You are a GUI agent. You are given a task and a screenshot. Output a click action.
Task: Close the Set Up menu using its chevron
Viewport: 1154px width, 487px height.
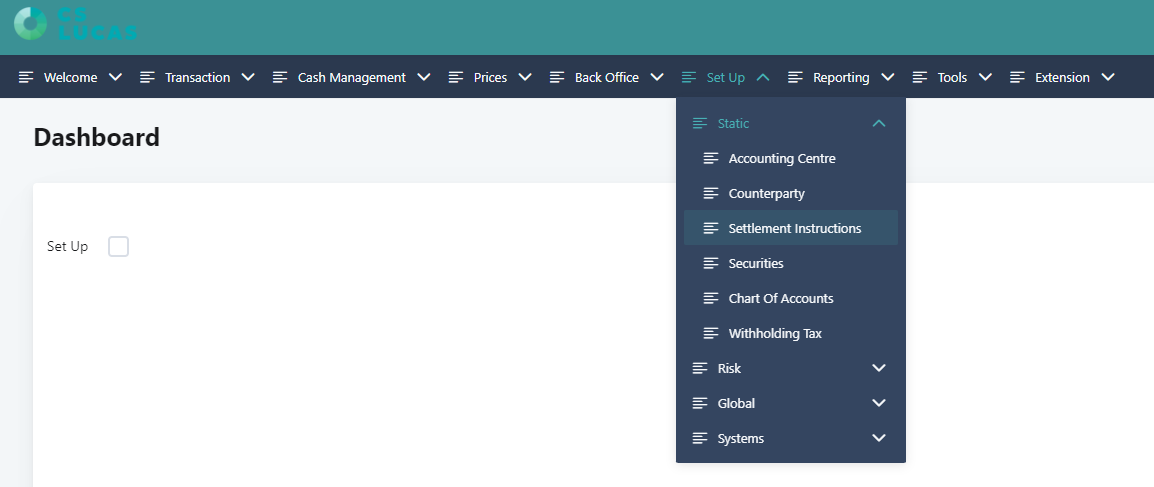[763, 77]
